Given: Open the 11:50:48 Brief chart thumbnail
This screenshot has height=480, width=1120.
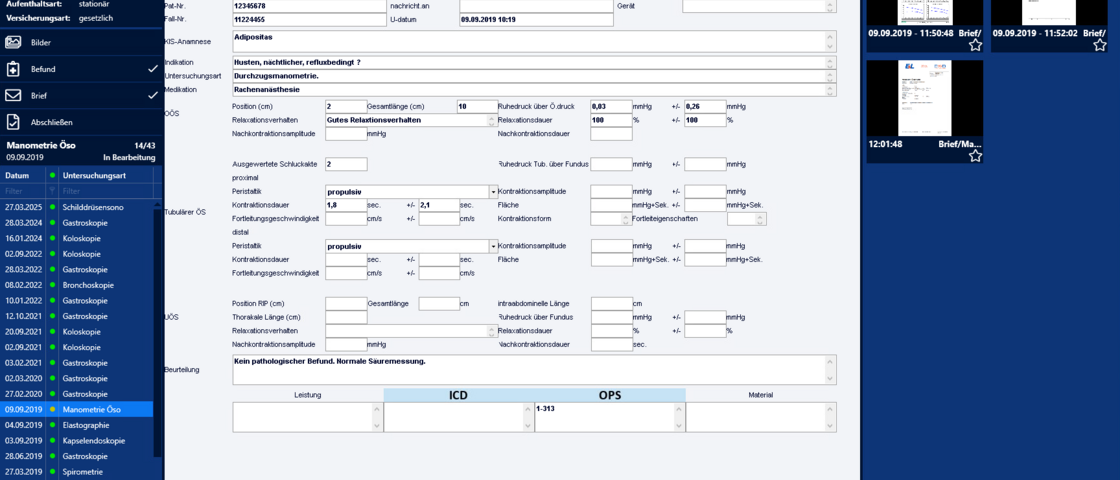Looking at the screenshot, I should click(925, 13).
